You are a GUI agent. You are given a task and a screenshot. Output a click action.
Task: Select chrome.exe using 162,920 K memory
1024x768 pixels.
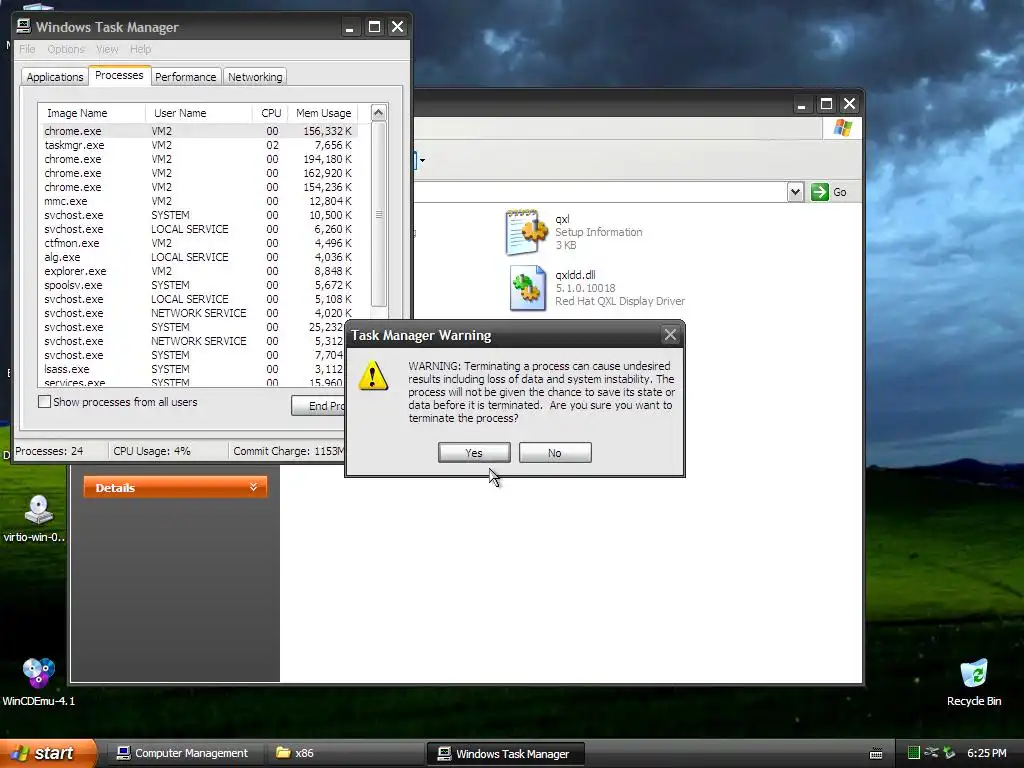pyautogui.click(x=198, y=173)
